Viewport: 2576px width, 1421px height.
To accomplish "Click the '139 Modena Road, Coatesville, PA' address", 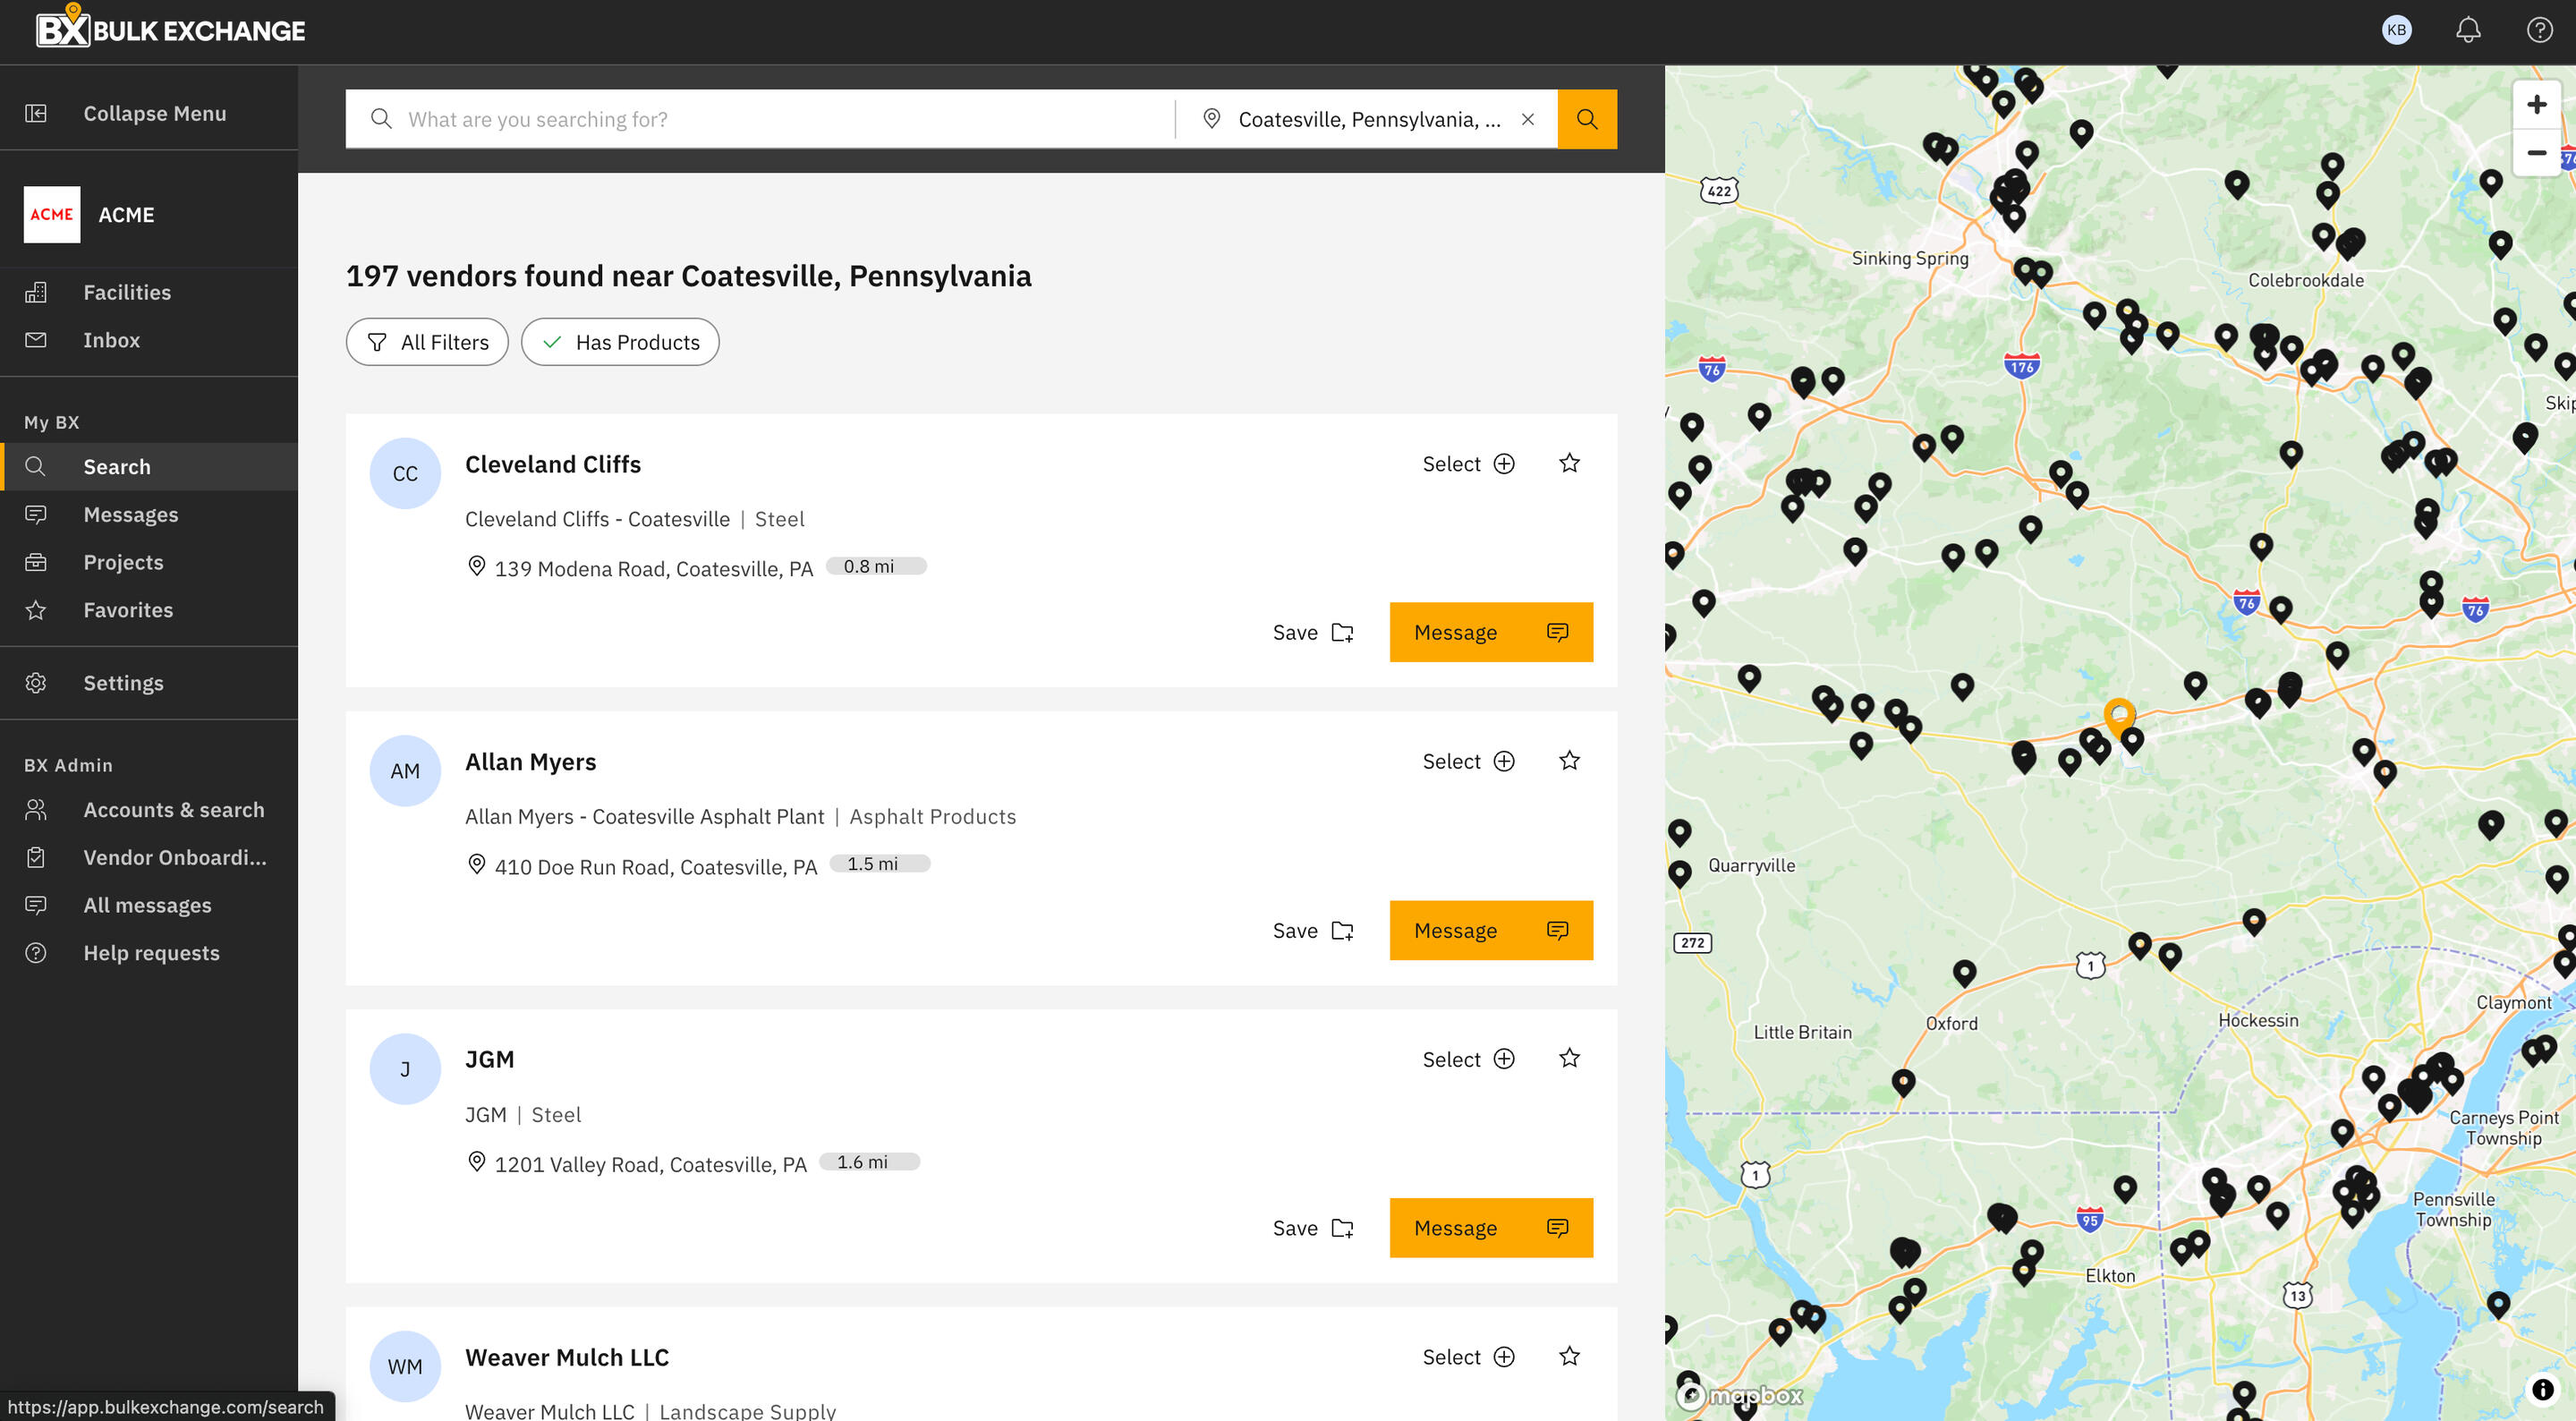I will [654, 568].
